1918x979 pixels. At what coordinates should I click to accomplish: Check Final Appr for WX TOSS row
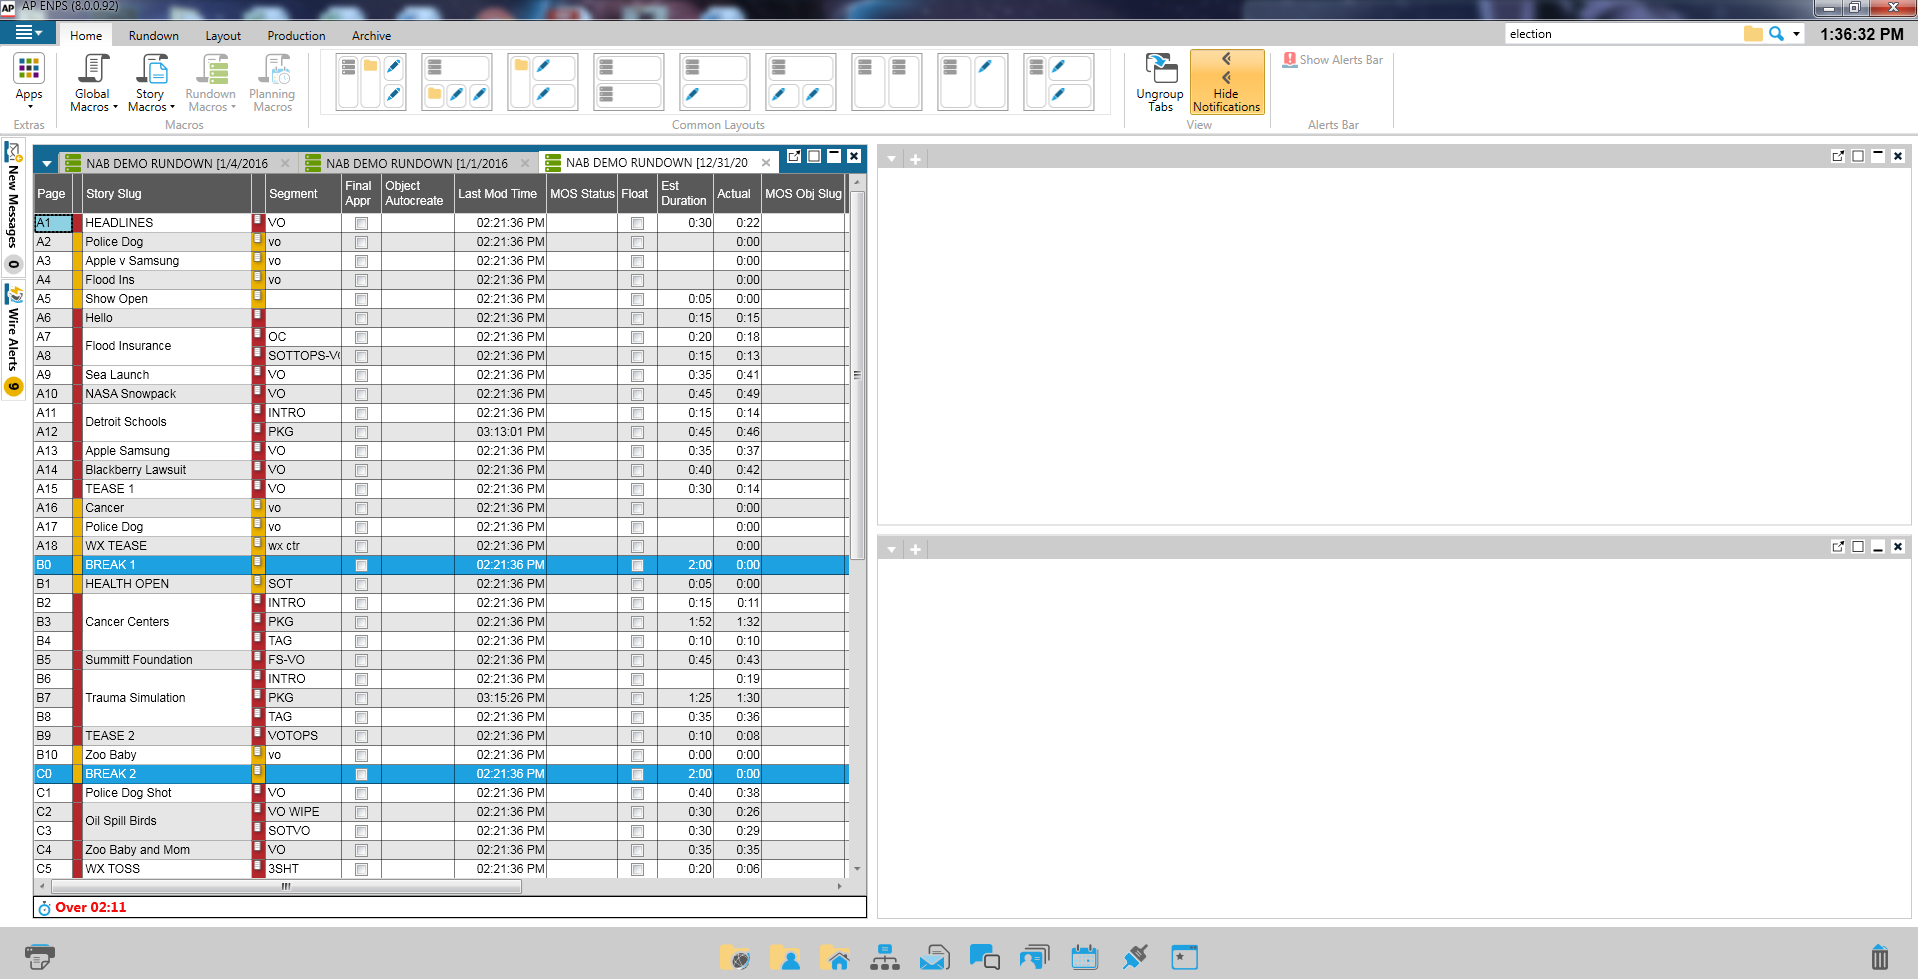361,870
